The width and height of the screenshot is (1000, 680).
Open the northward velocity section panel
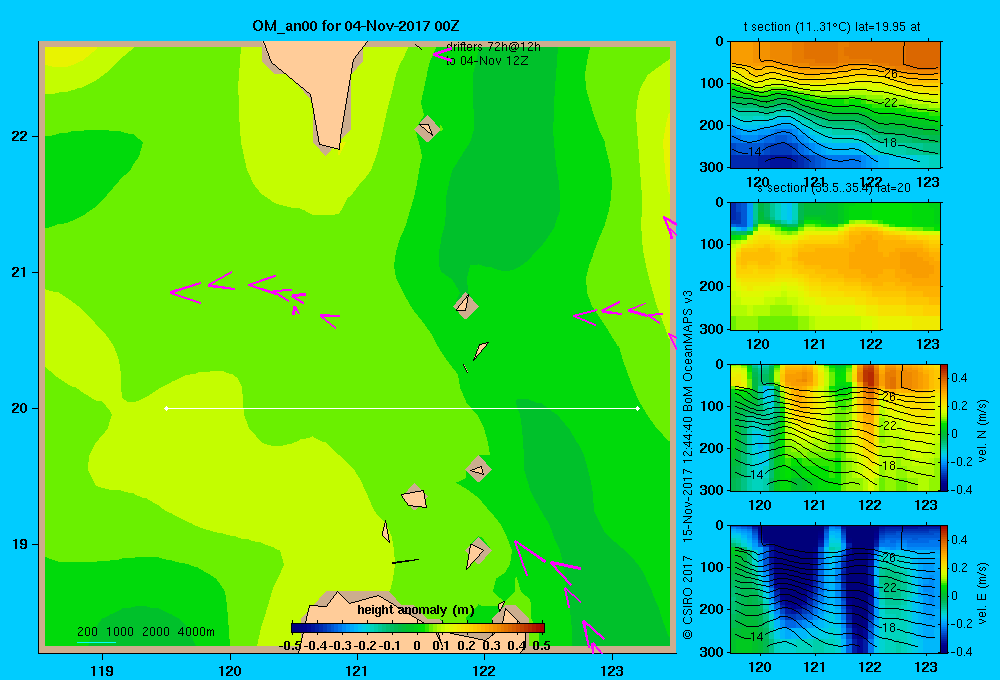pos(835,427)
